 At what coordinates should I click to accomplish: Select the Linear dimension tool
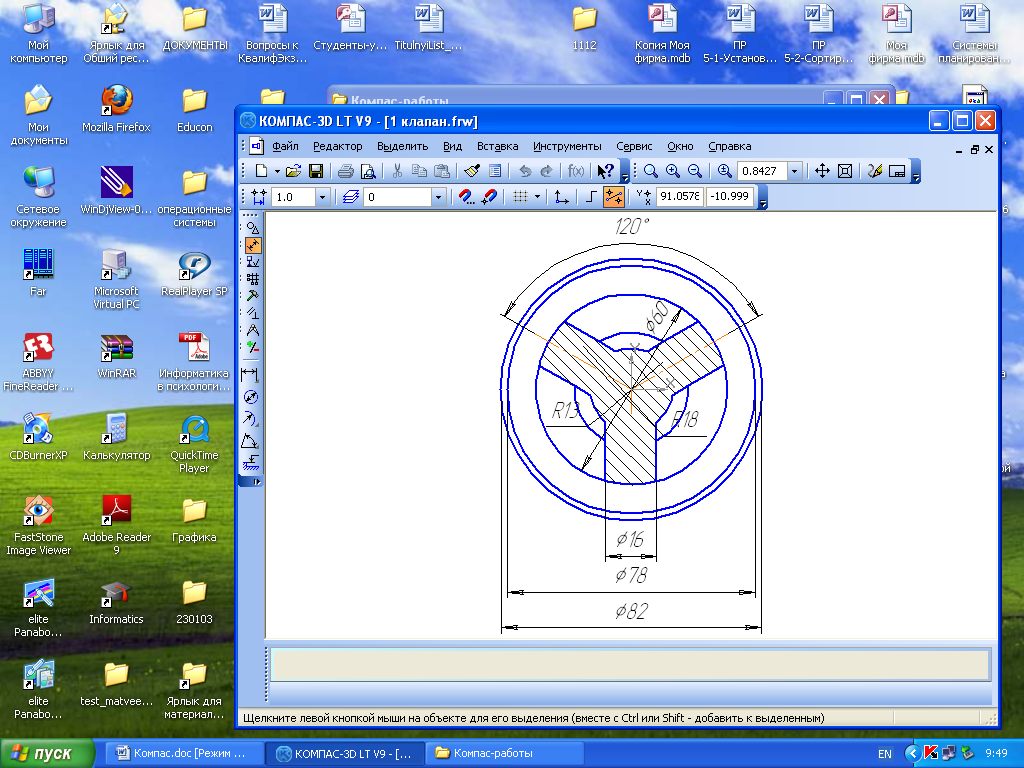pyautogui.click(x=252, y=375)
